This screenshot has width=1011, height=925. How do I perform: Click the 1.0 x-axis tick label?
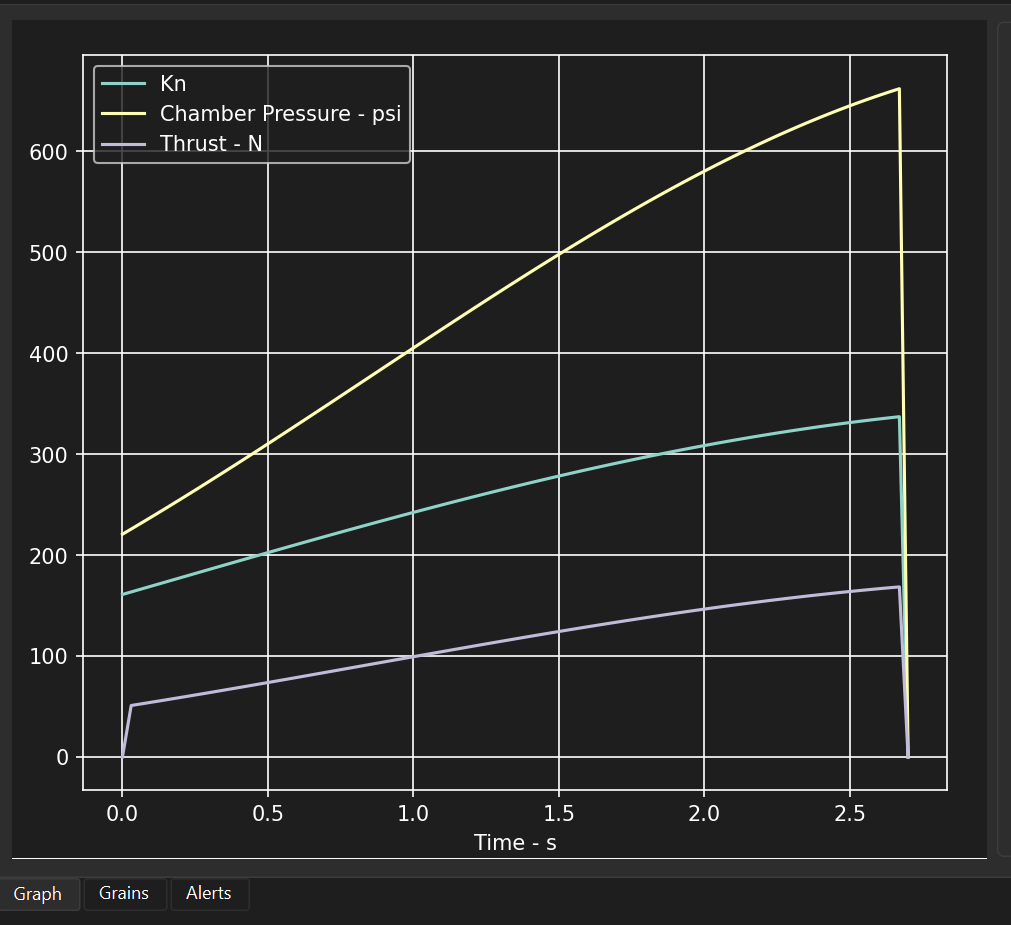click(x=413, y=813)
